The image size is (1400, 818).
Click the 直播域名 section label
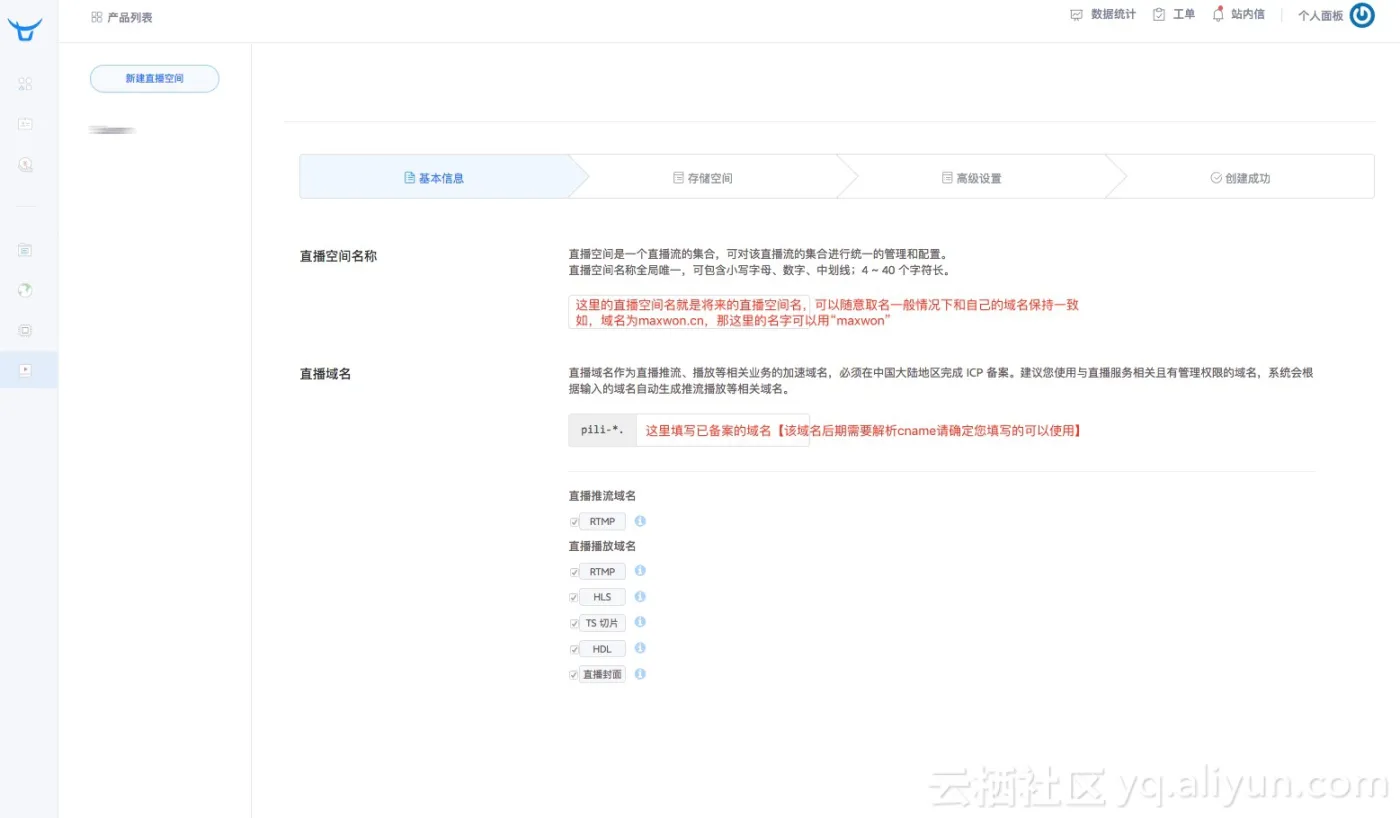(325, 374)
